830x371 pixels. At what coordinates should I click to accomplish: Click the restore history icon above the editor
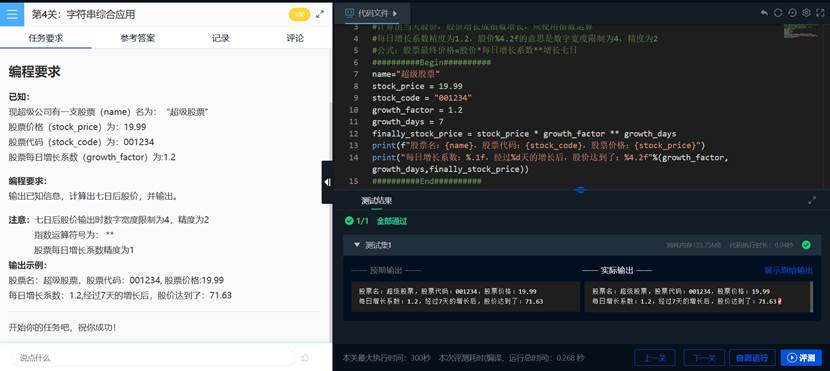[x=792, y=13]
